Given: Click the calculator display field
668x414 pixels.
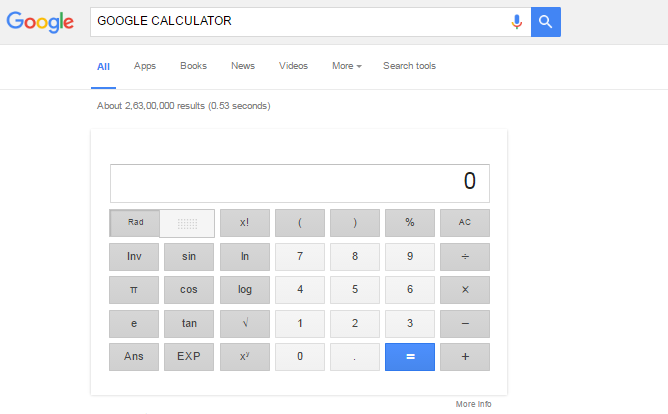Looking at the screenshot, I should pyautogui.click(x=300, y=183).
